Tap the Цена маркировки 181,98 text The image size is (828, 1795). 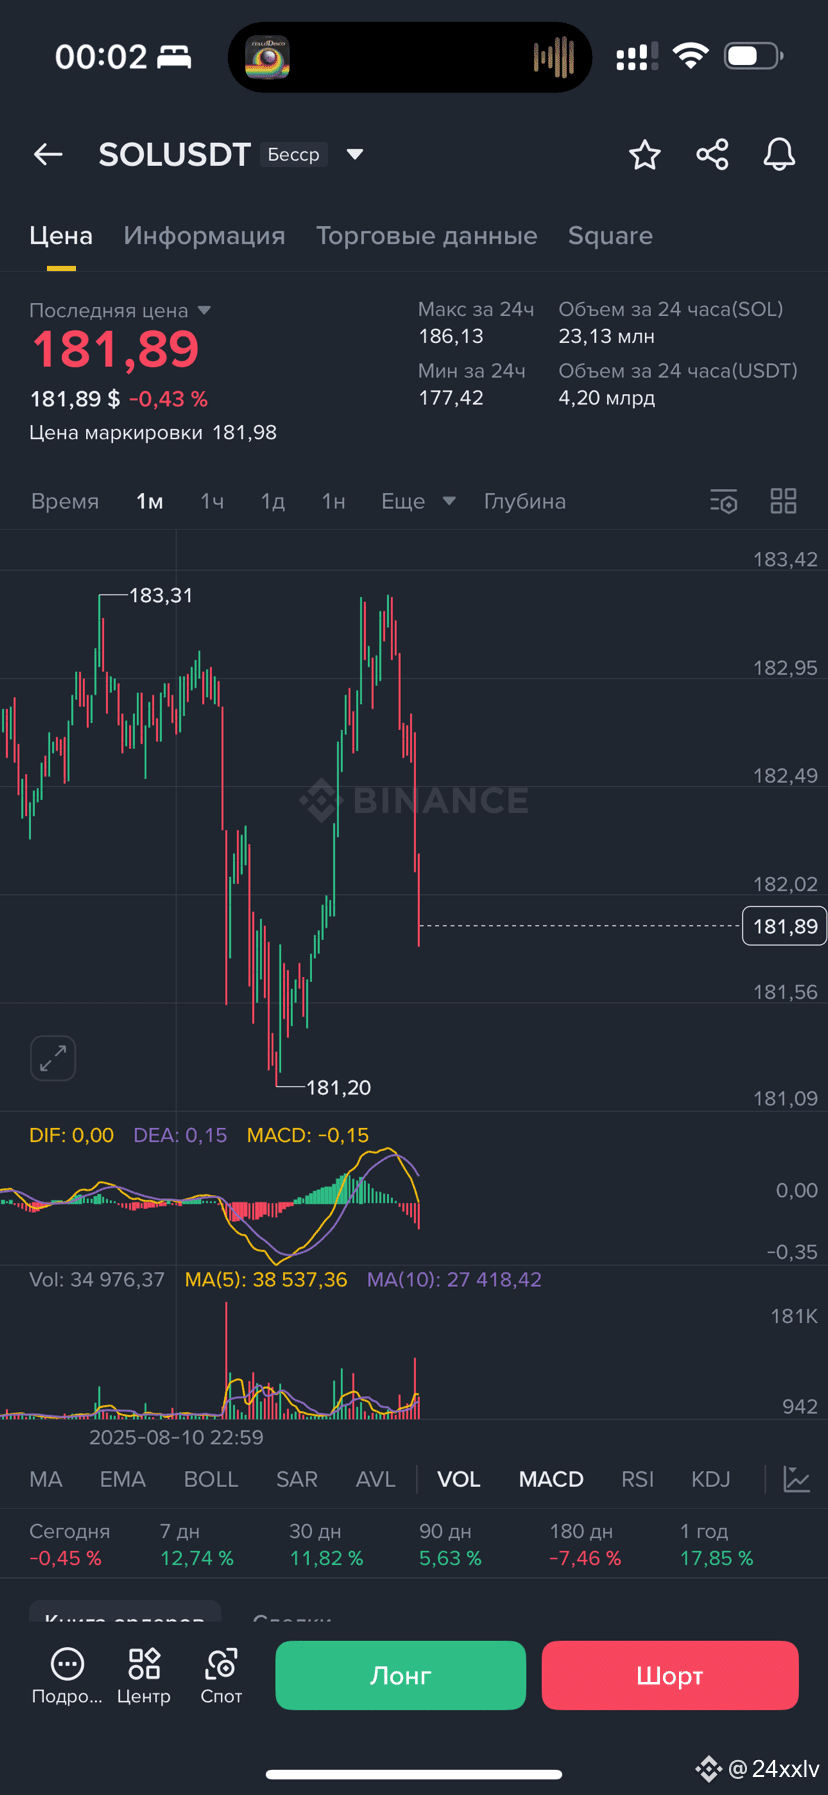click(x=153, y=433)
